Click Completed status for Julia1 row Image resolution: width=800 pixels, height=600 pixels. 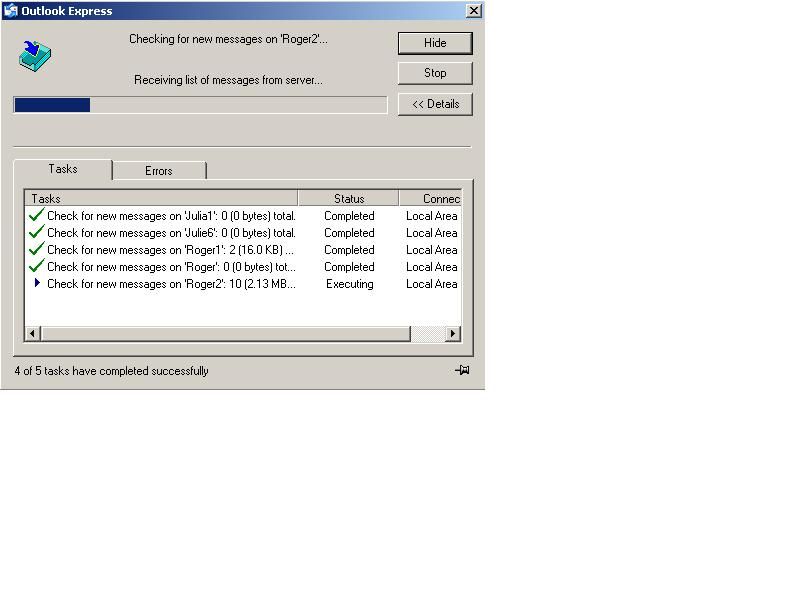(349, 216)
